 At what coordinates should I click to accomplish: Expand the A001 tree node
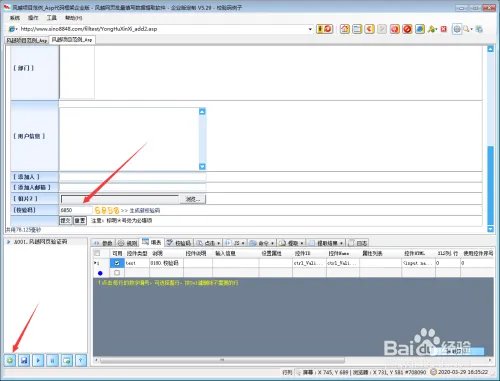coord(8,242)
